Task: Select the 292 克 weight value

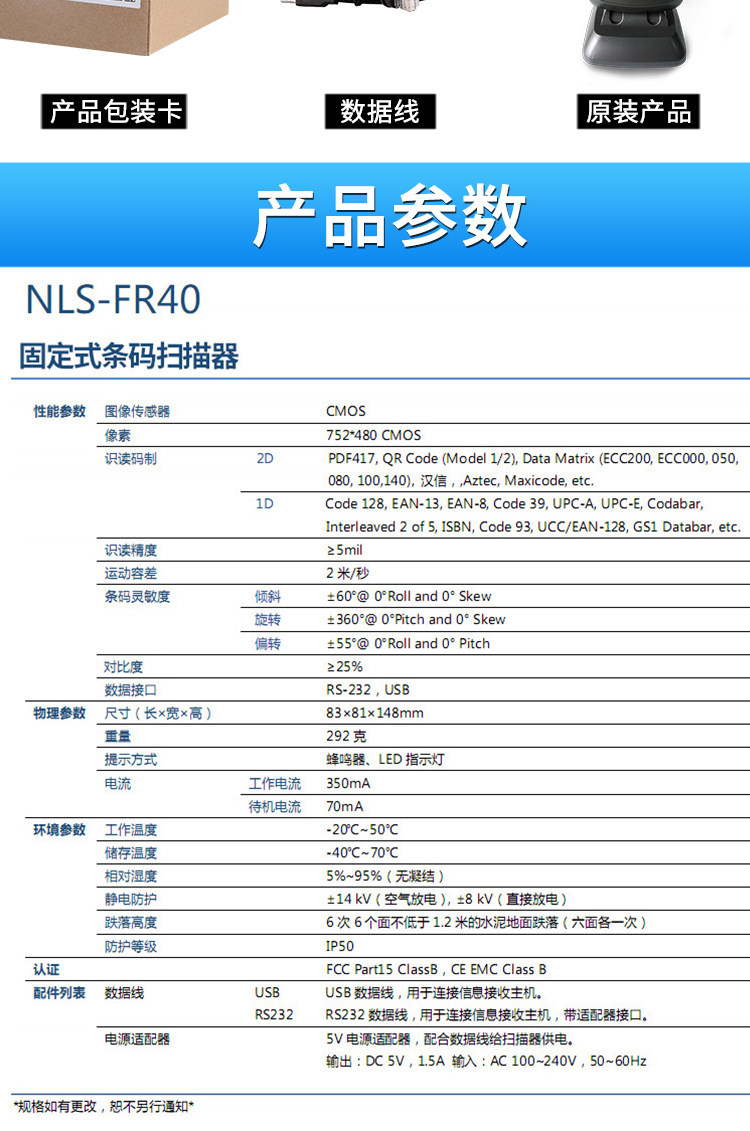Action: click(x=346, y=736)
